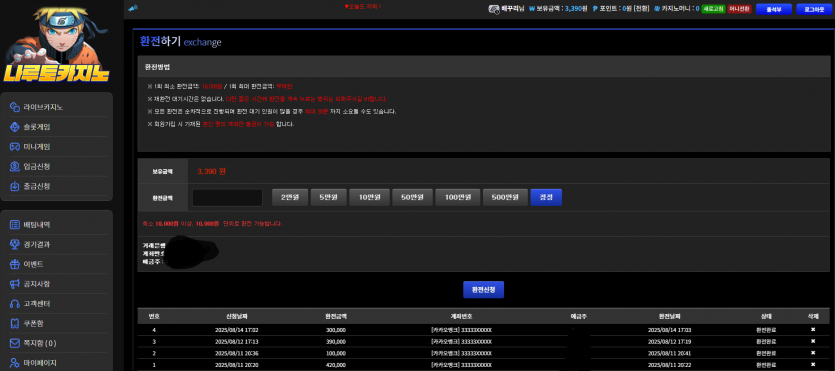This screenshot has width=835, height=371.
Task: Open 이벤트 gift icon
Action: pos(15,264)
